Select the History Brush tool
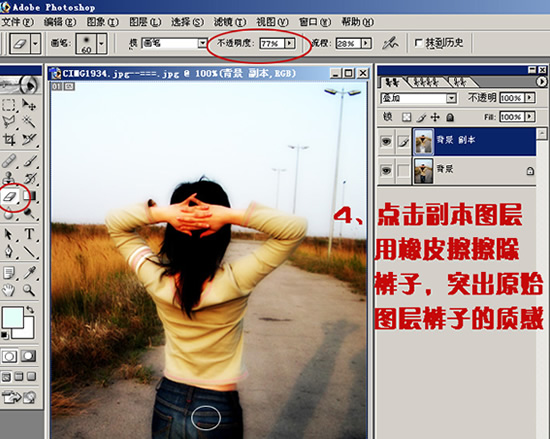Viewport: 550px width, 439px height. point(30,178)
